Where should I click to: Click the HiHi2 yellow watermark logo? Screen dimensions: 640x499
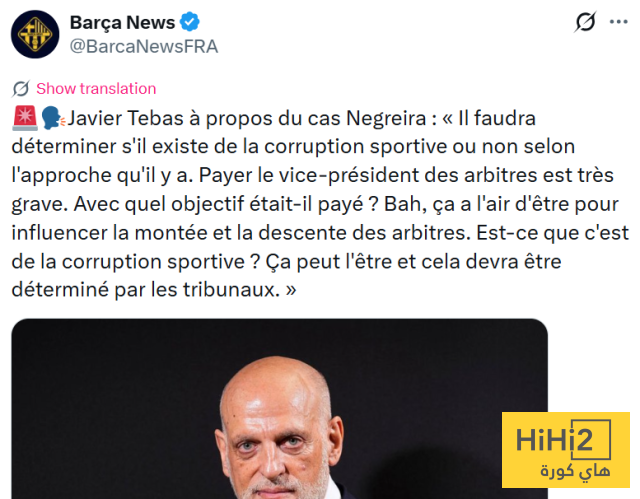pyautogui.click(x=566, y=450)
